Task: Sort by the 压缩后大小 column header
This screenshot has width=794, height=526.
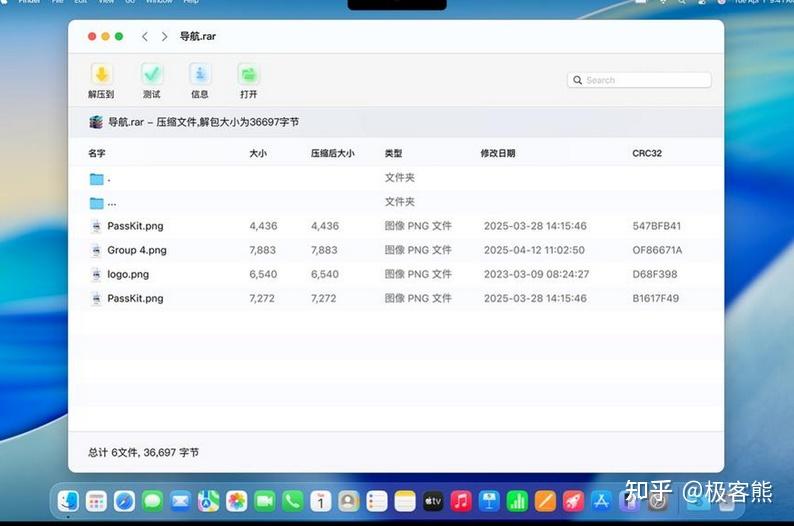Action: 333,153
